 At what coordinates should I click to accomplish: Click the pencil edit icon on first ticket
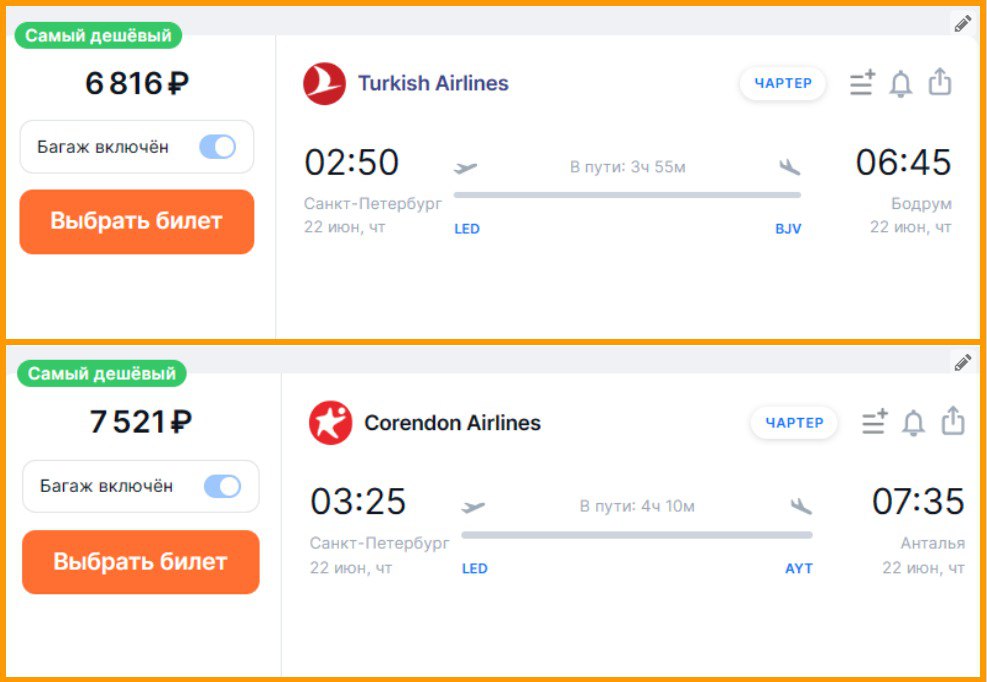coord(962,24)
